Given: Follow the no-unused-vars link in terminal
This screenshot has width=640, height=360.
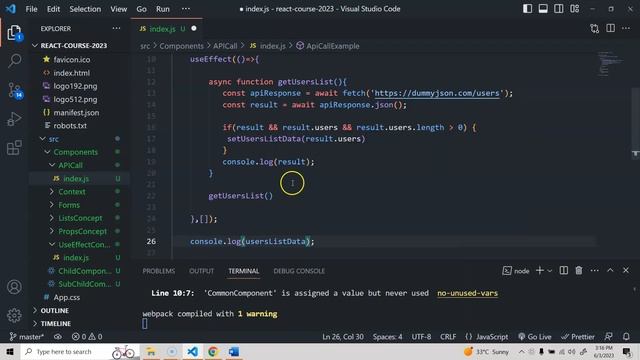Looking at the screenshot, I should (x=467, y=293).
